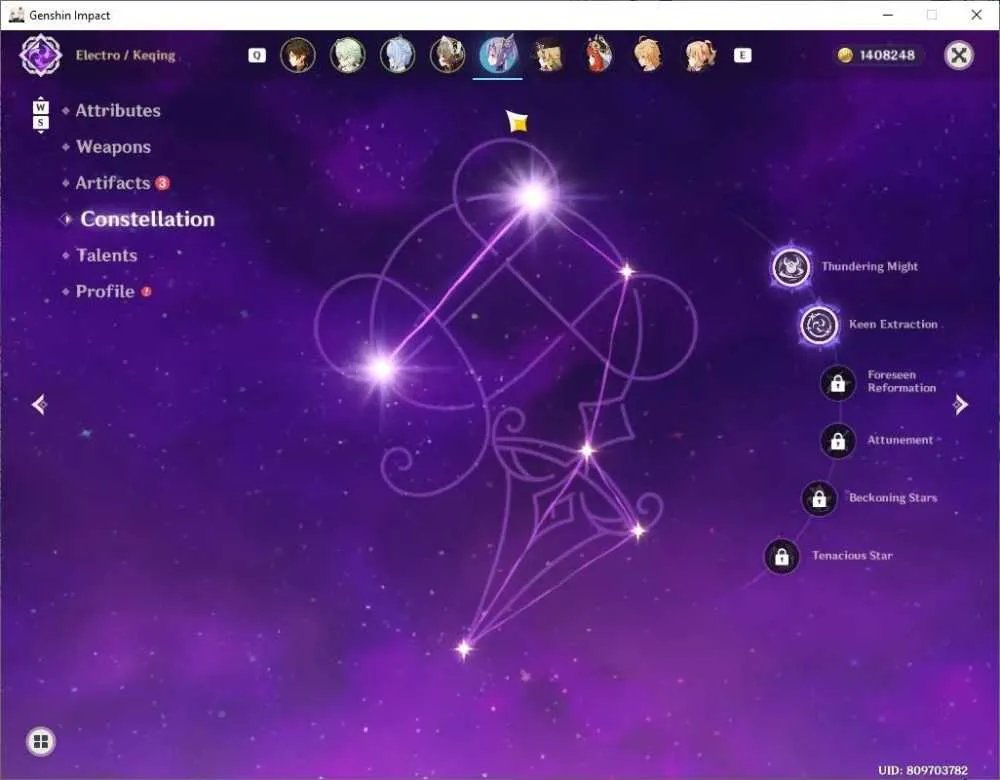Image resolution: width=1000 pixels, height=780 pixels.
Task: Click the "Electro / Keqing" title text
Action: [x=125, y=55]
